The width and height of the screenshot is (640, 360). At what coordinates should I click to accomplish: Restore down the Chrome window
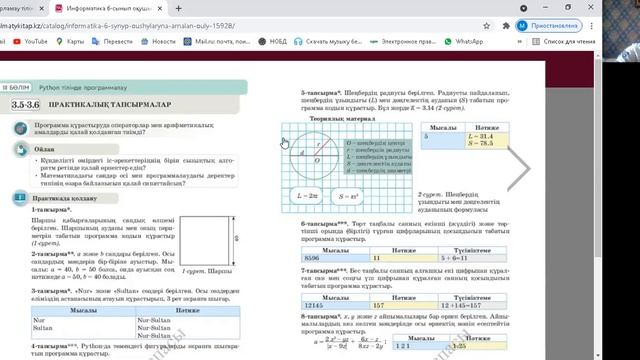point(568,7)
